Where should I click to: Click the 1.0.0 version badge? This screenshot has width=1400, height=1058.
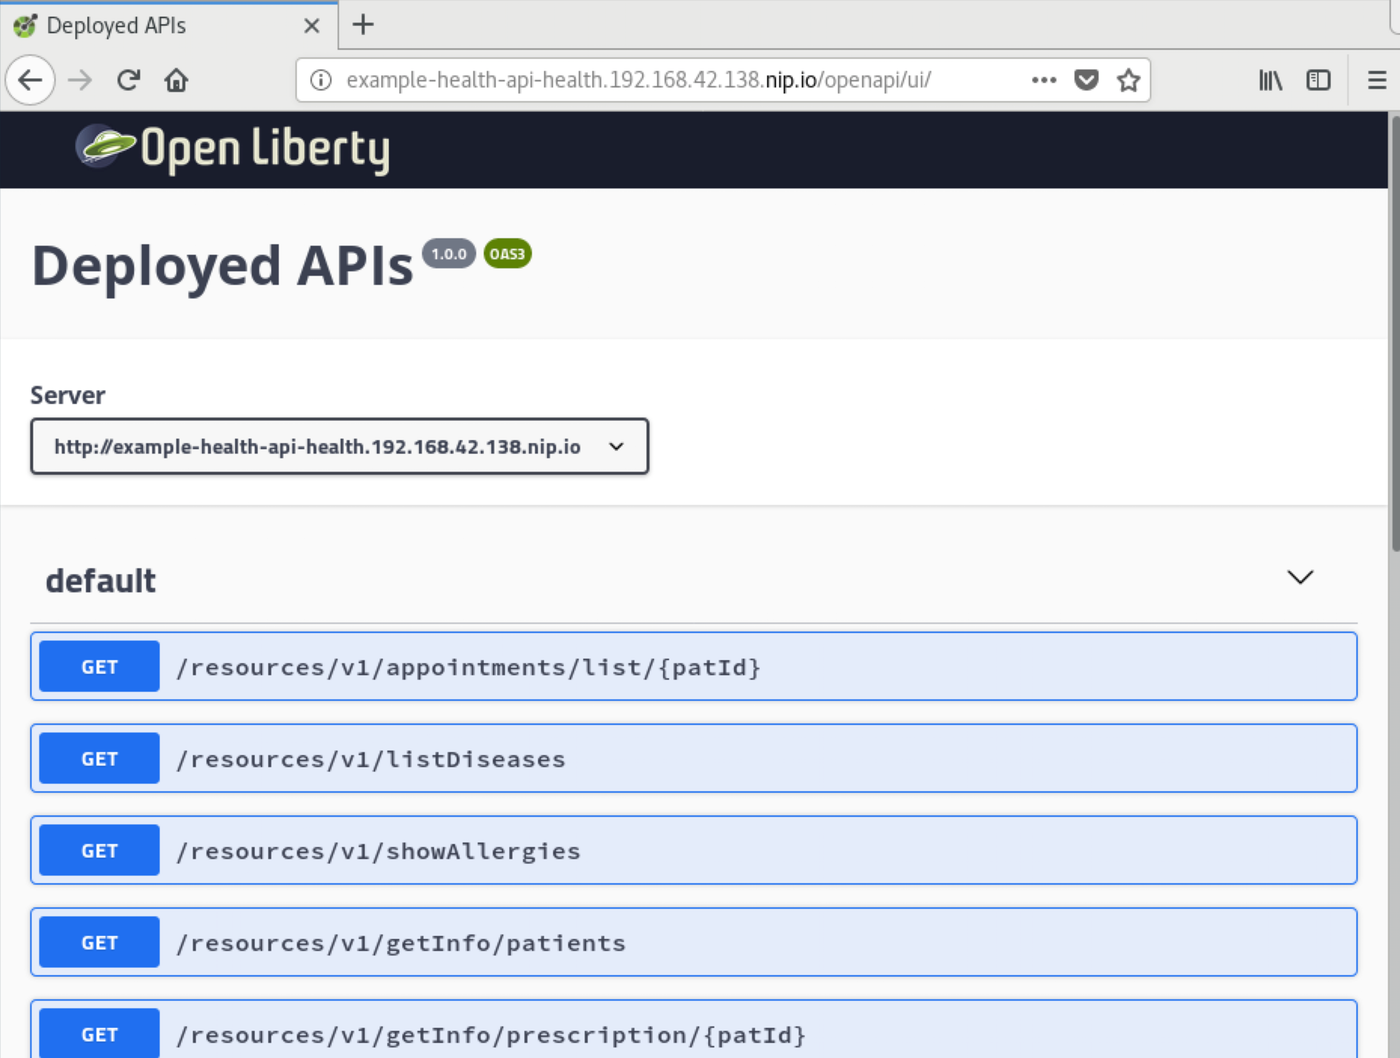[449, 254]
